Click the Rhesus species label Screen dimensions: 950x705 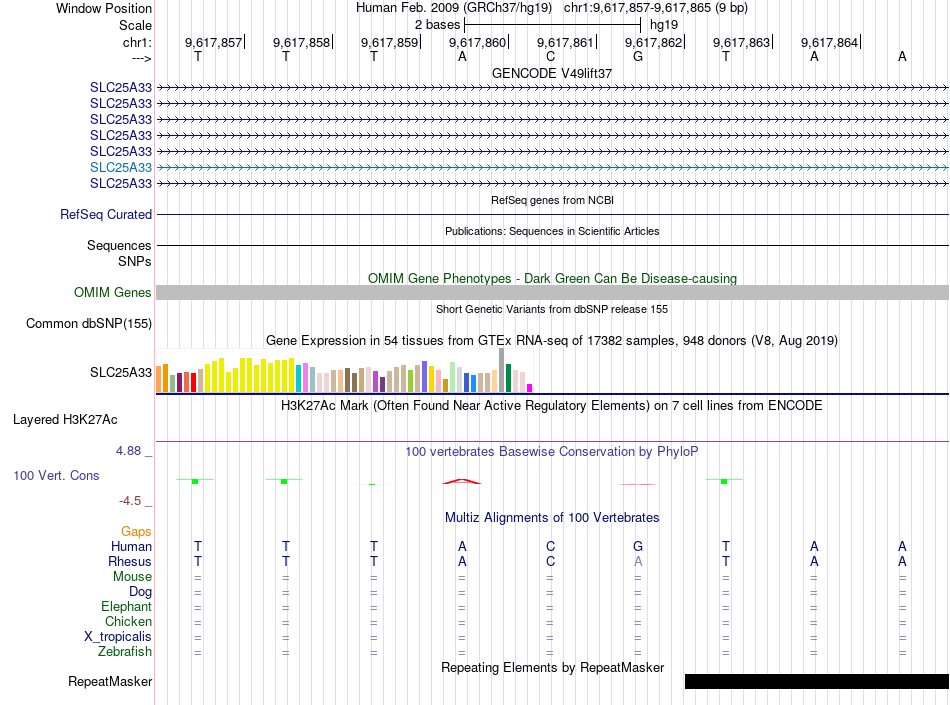click(130, 561)
